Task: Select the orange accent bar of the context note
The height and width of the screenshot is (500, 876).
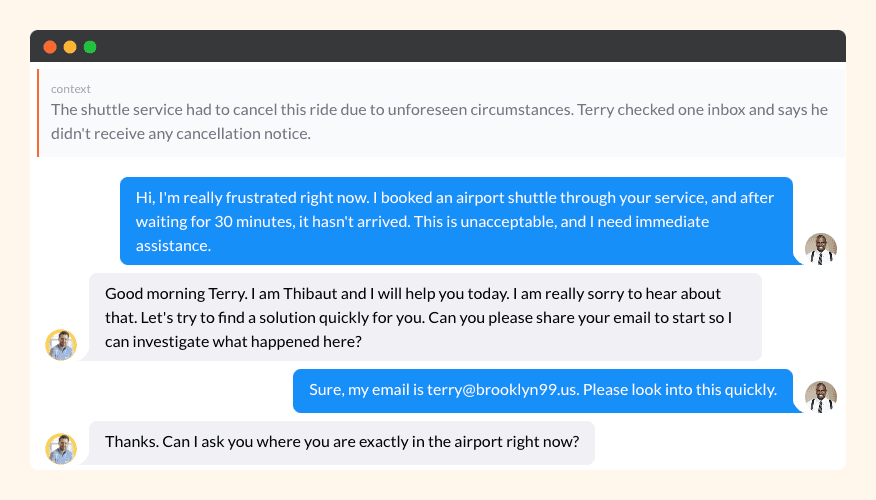Action: coord(38,113)
